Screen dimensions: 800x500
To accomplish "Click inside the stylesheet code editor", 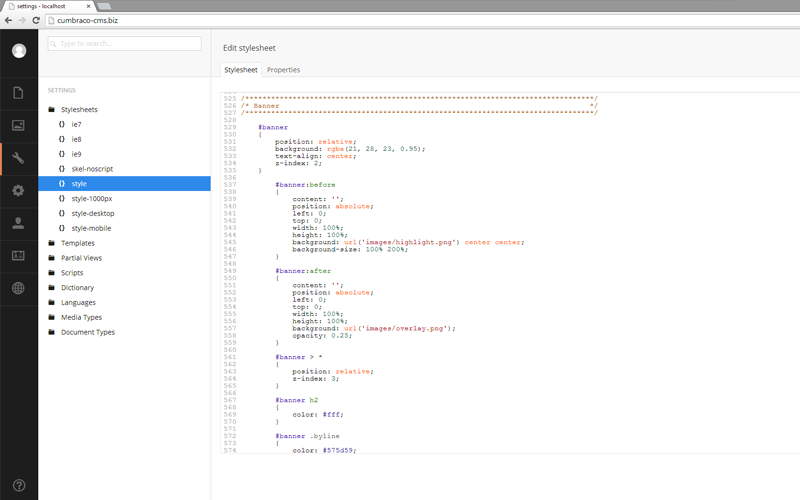I will 510,273.
